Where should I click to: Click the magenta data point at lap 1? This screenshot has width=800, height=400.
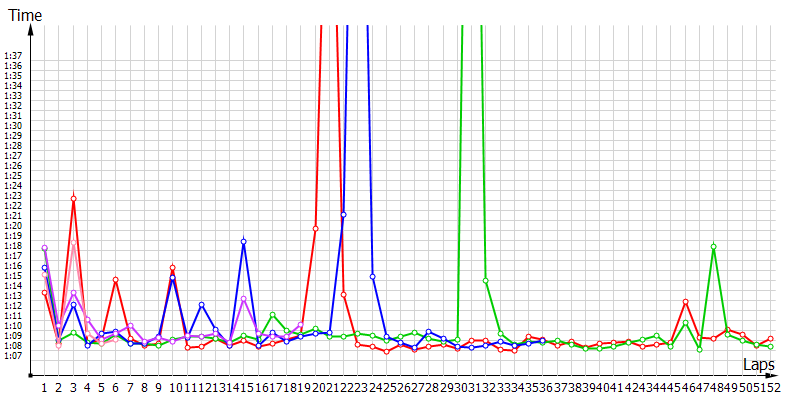point(45,248)
